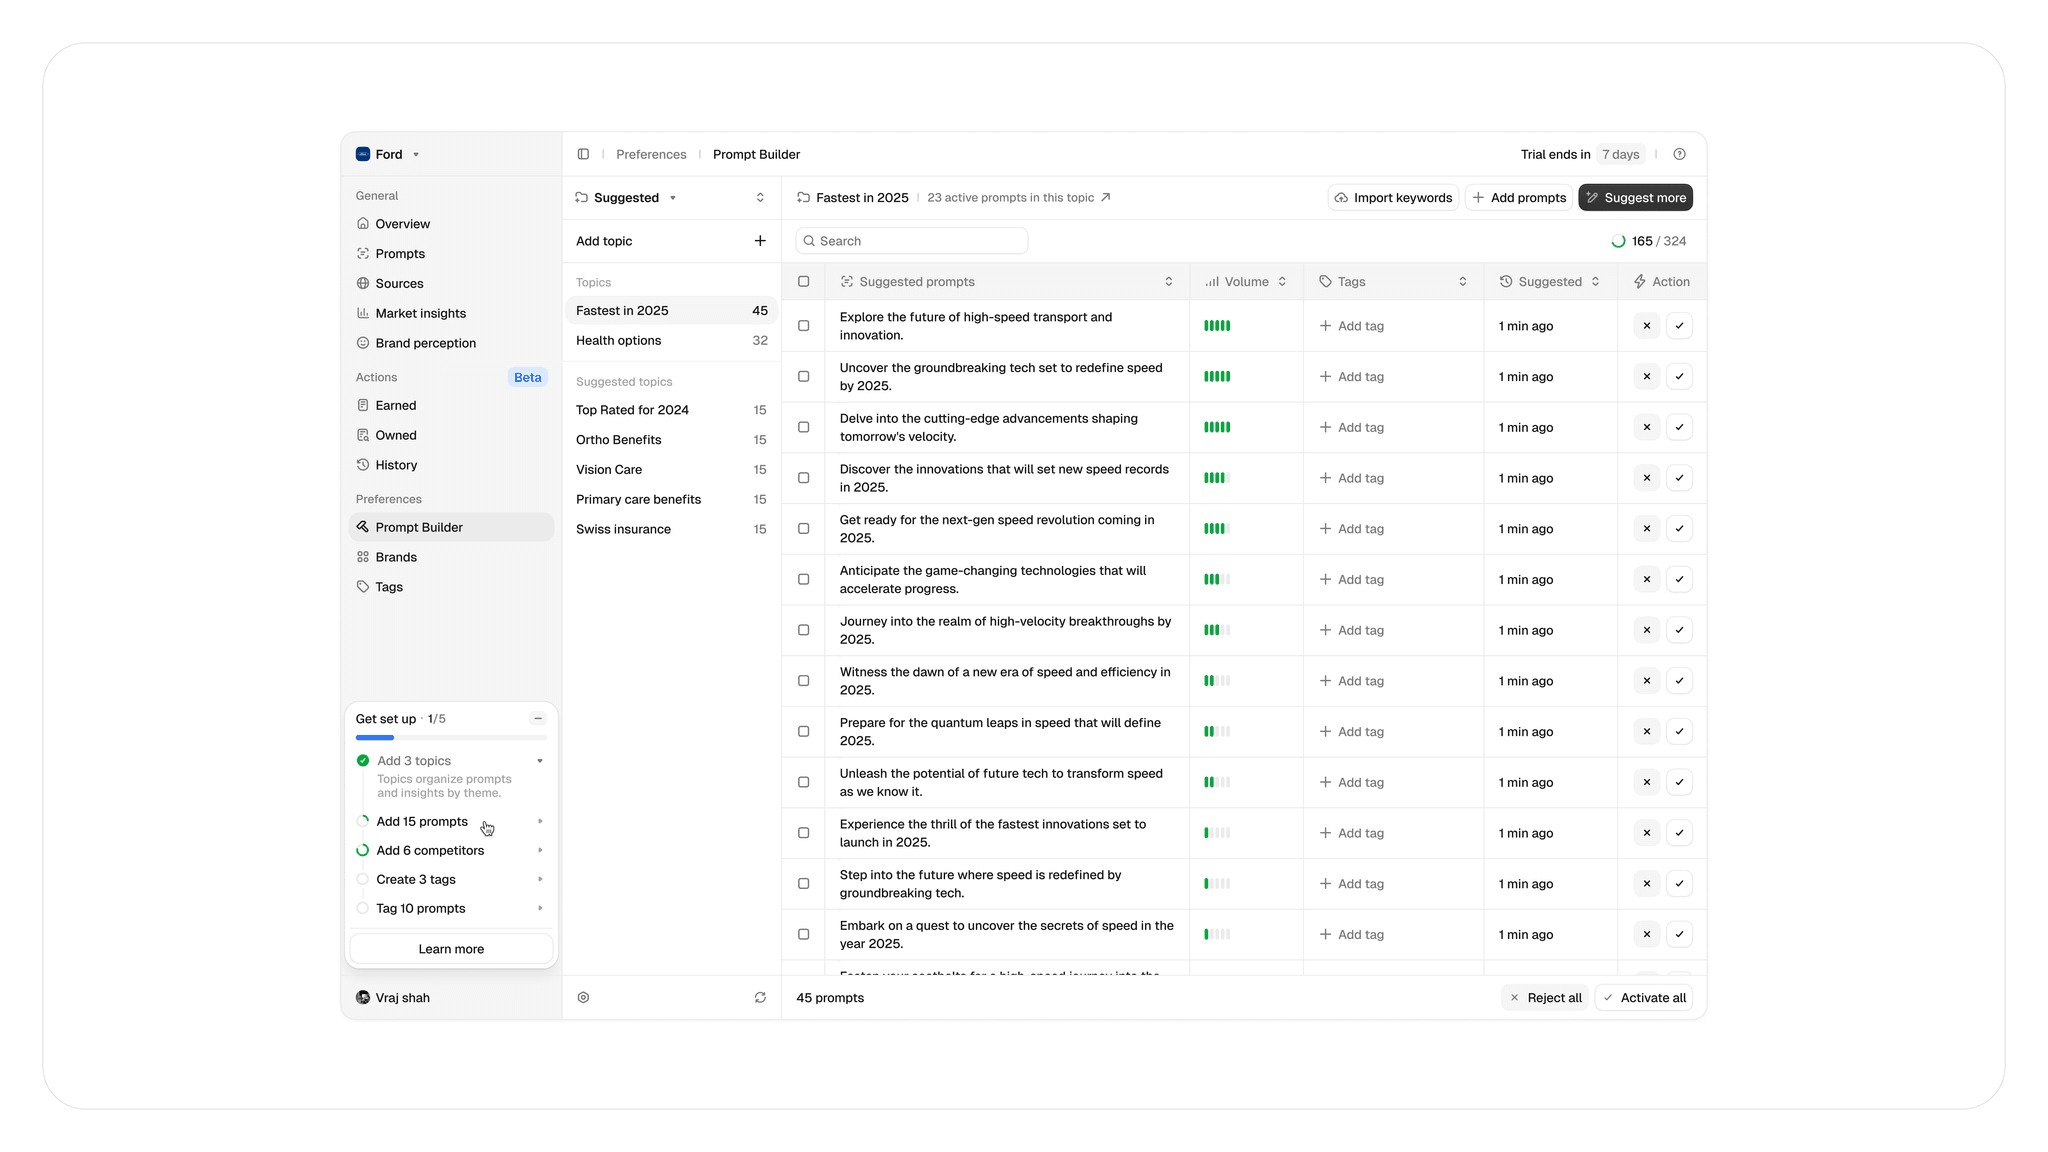Select checkbox for 'Get ready for the next-gen' prompt
This screenshot has height=1152, width=2048.
pyautogui.click(x=803, y=529)
